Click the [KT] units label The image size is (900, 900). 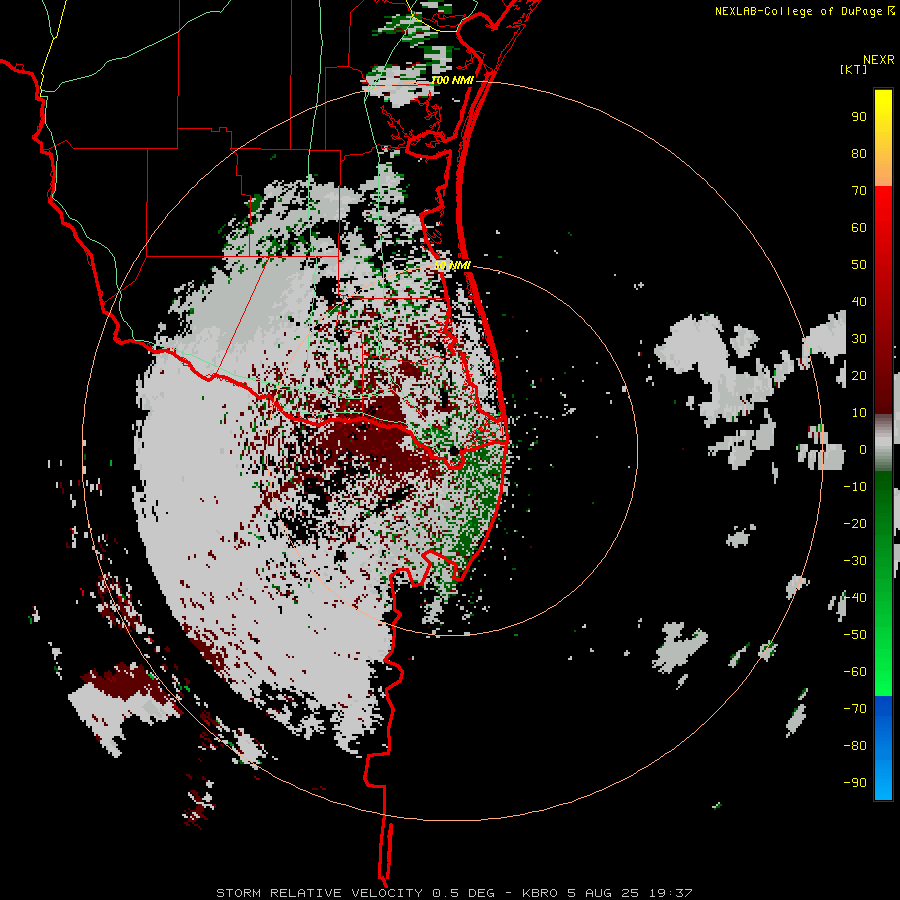tap(854, 69)
